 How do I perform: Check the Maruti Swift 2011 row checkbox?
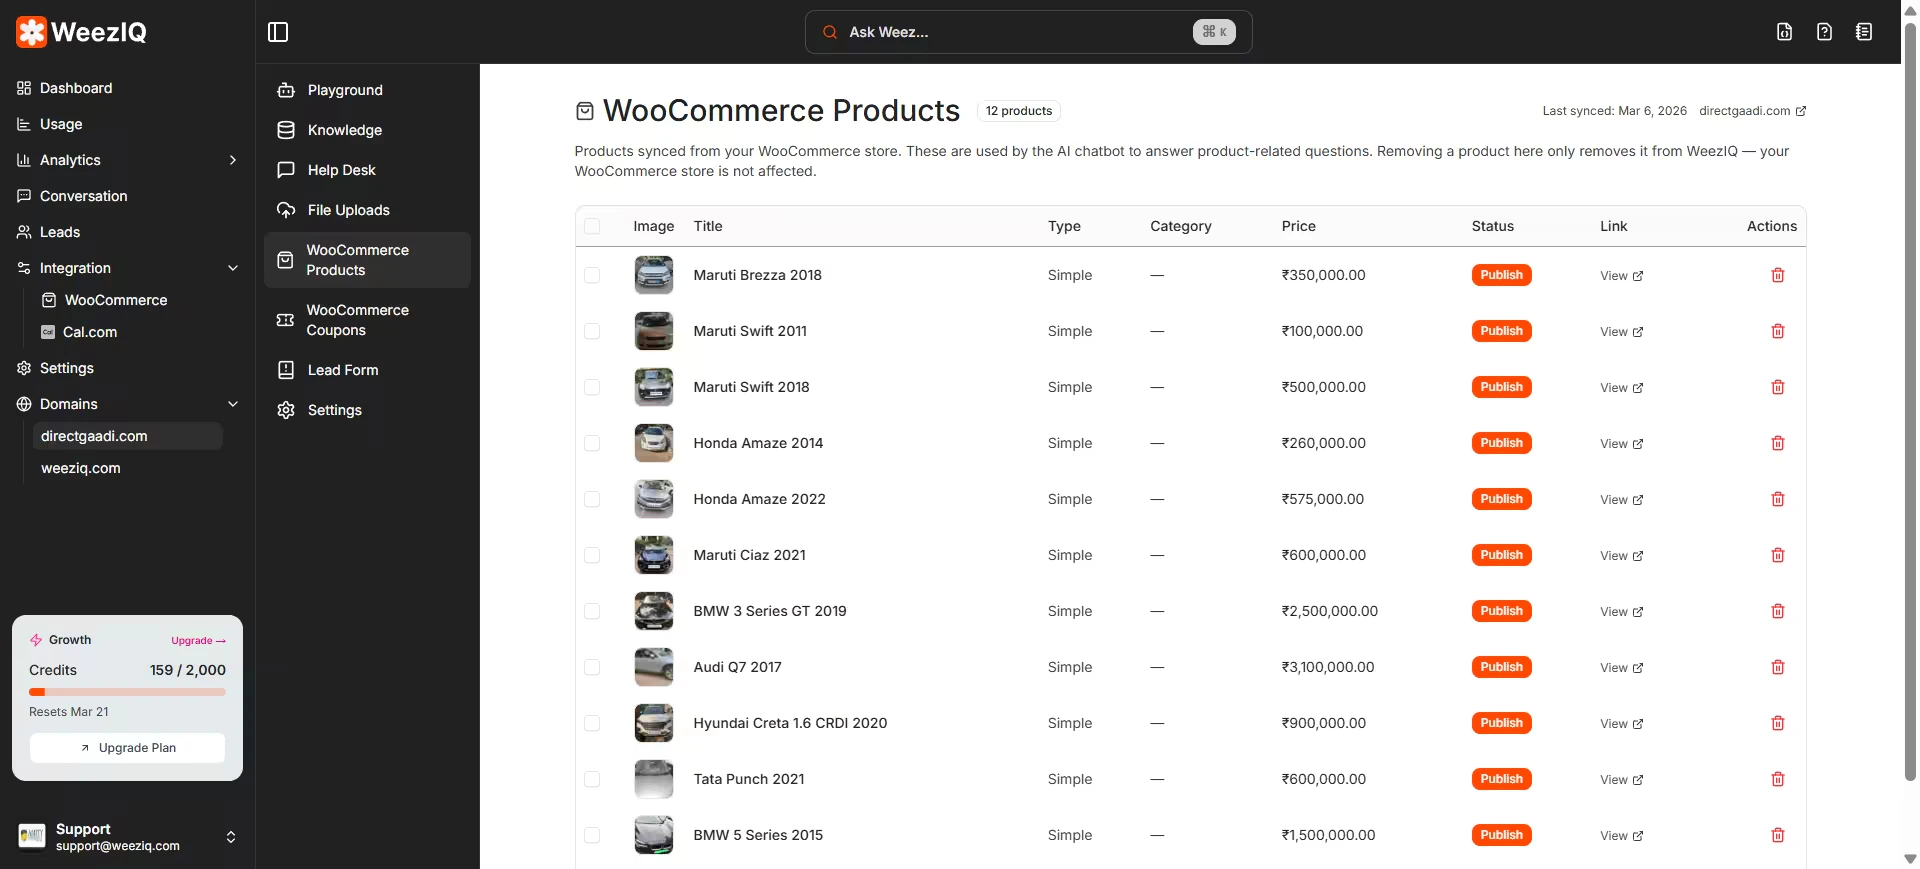[x=592, y=331]
